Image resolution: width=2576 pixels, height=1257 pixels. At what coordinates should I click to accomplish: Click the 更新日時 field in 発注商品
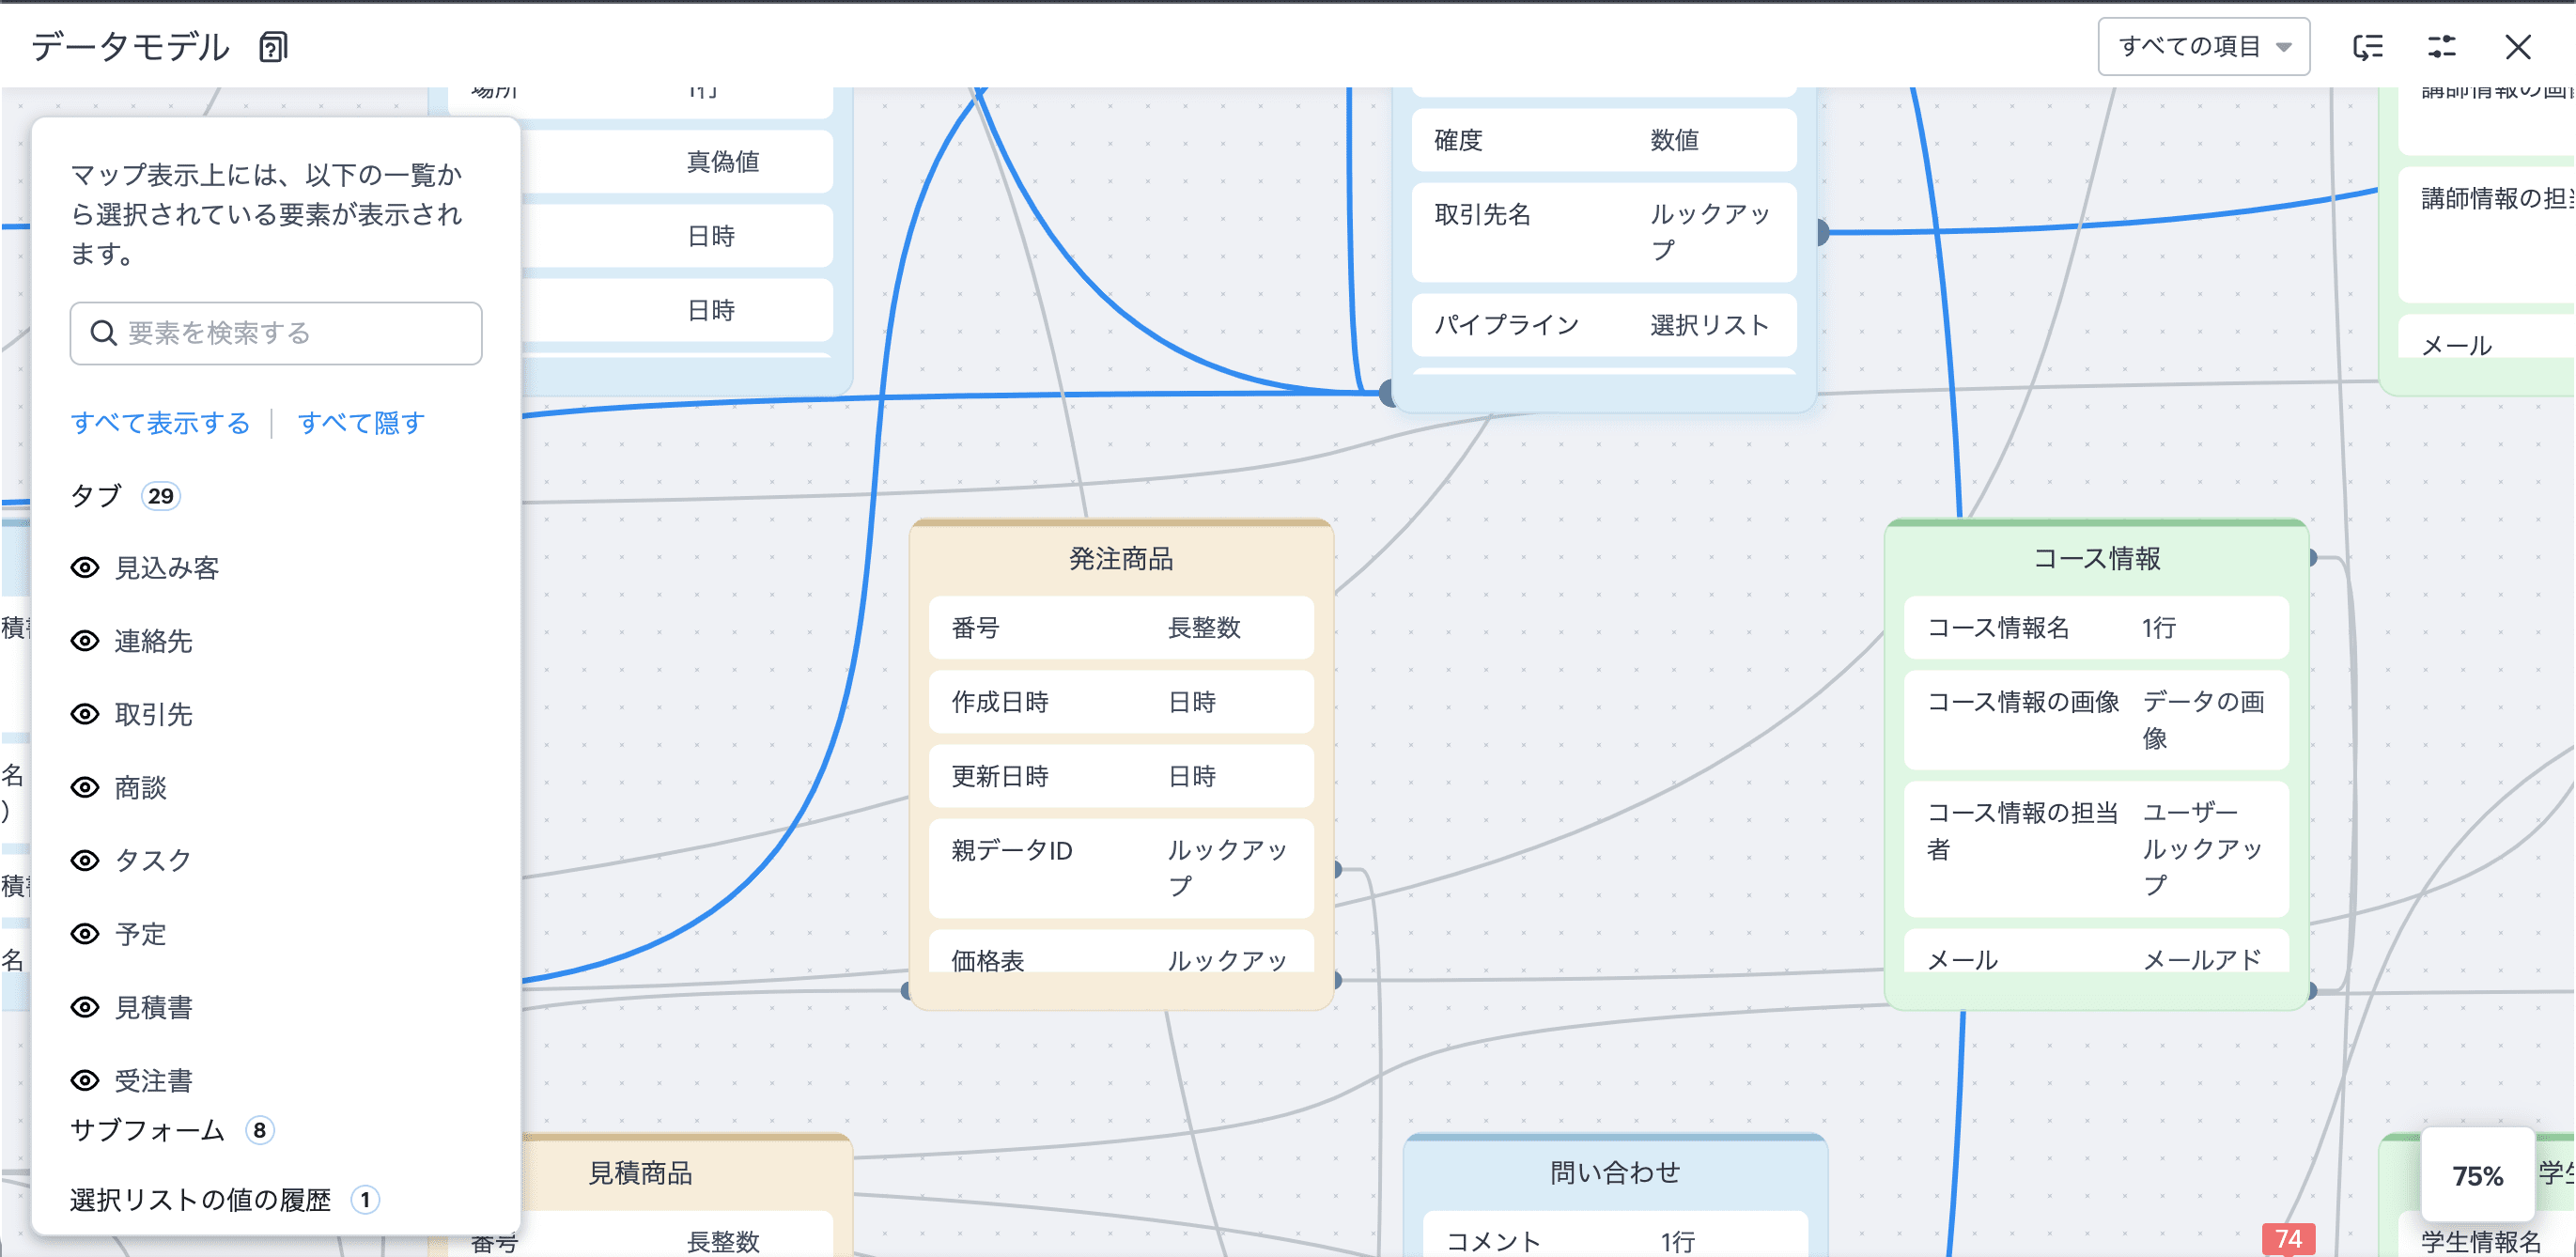(x=1121, y=776)
